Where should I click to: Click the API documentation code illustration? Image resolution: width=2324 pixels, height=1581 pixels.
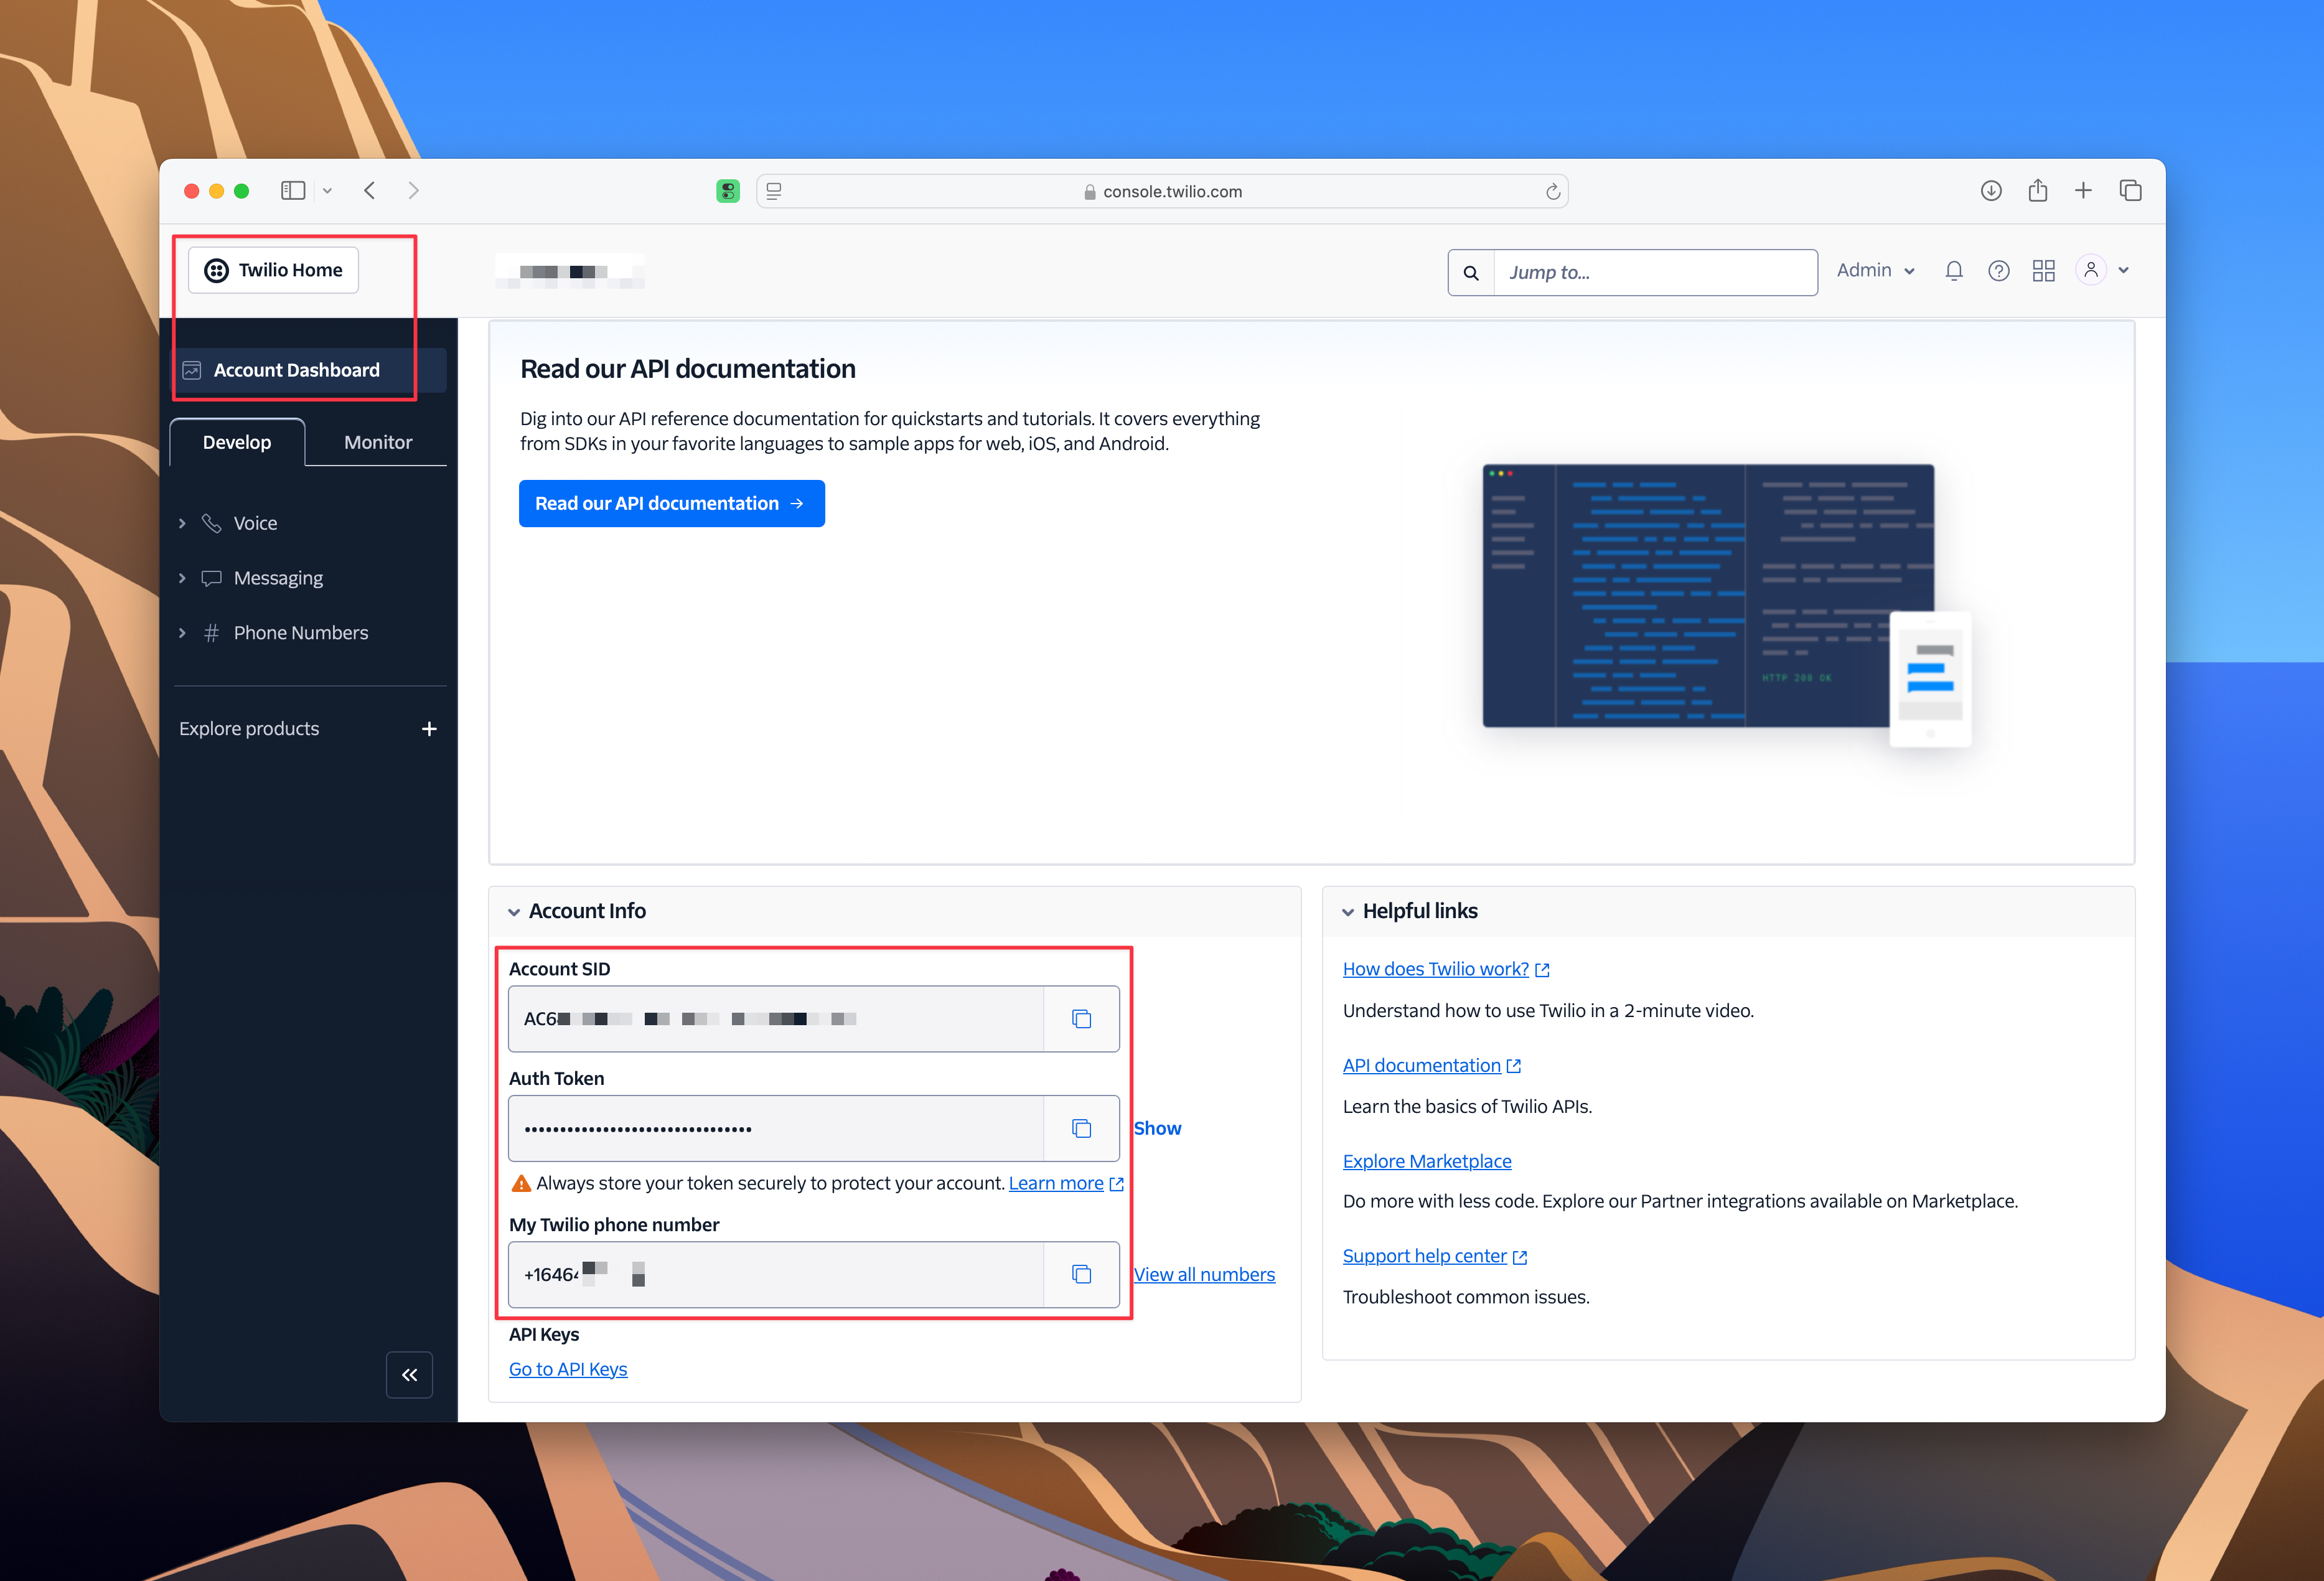coord(1727,604)
